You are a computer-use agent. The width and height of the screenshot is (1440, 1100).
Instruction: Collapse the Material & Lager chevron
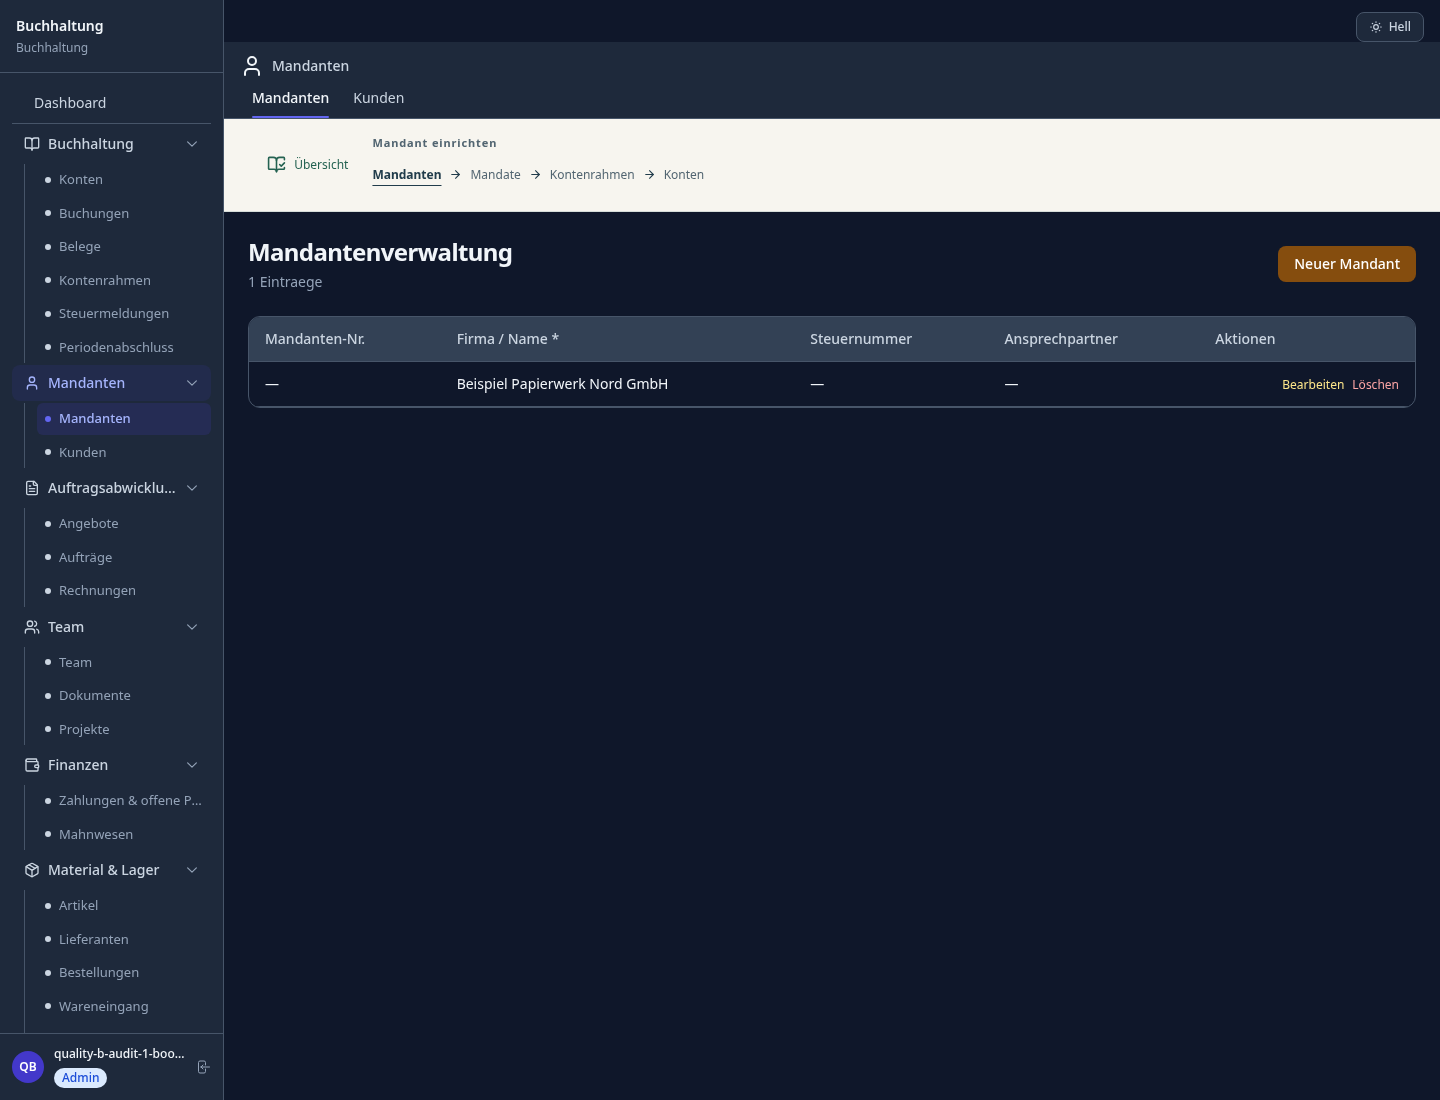[x=192, y=870]
